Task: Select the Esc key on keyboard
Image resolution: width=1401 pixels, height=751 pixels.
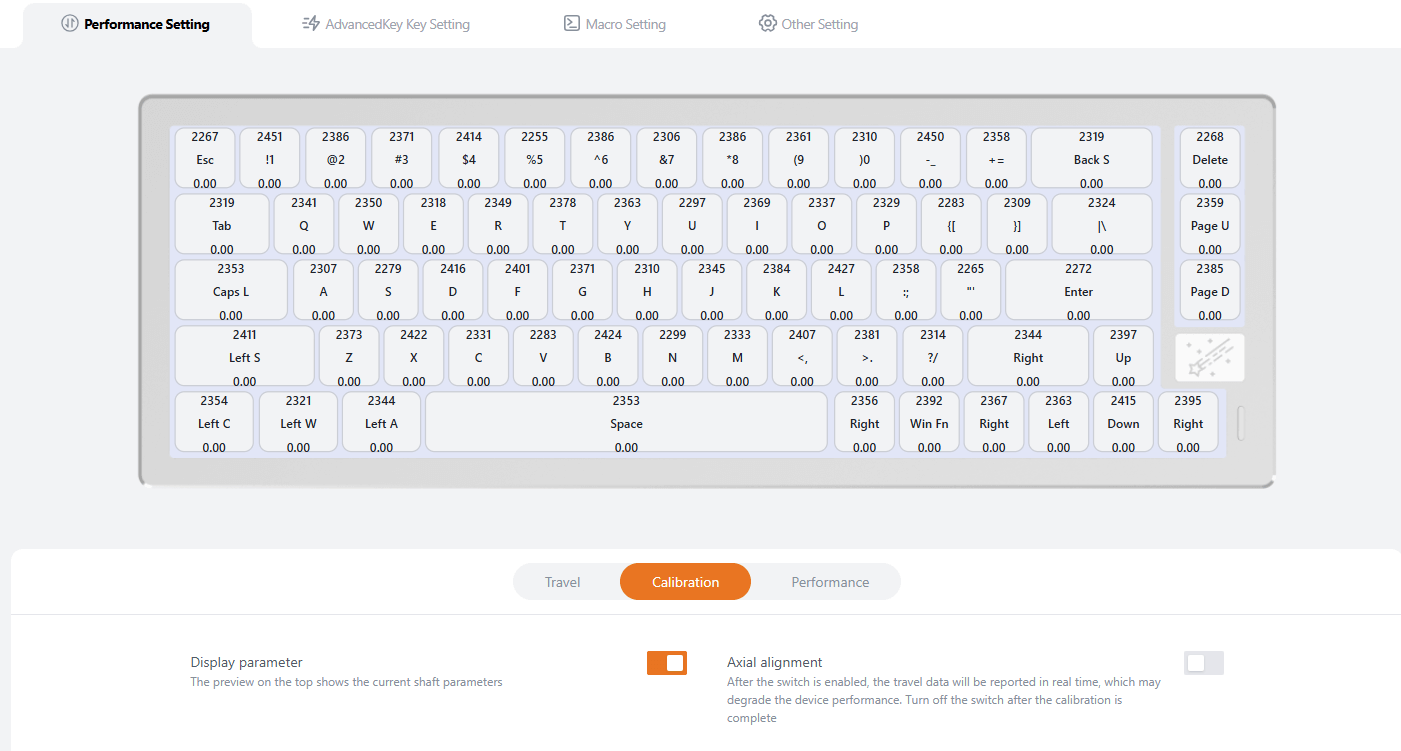Action: point(205,159)
